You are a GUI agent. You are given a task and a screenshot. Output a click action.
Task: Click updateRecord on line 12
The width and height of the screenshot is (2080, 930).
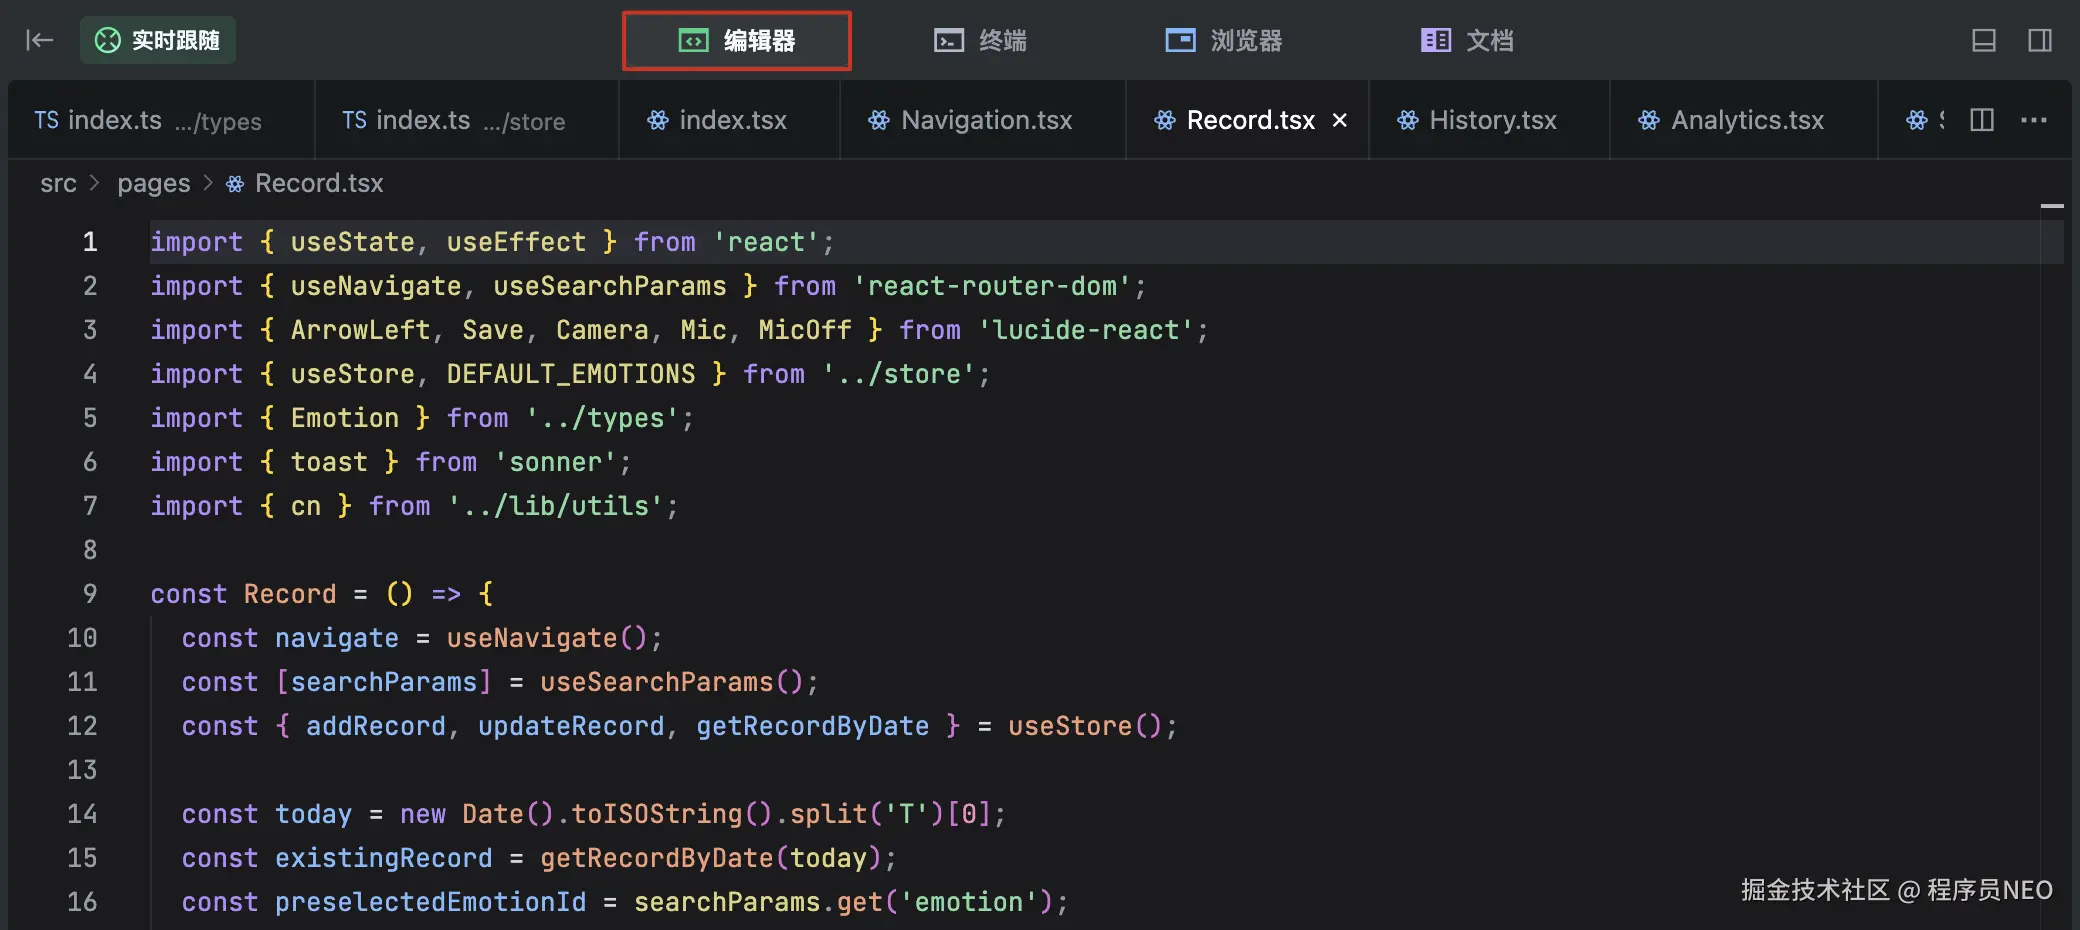tap(571, 726)
